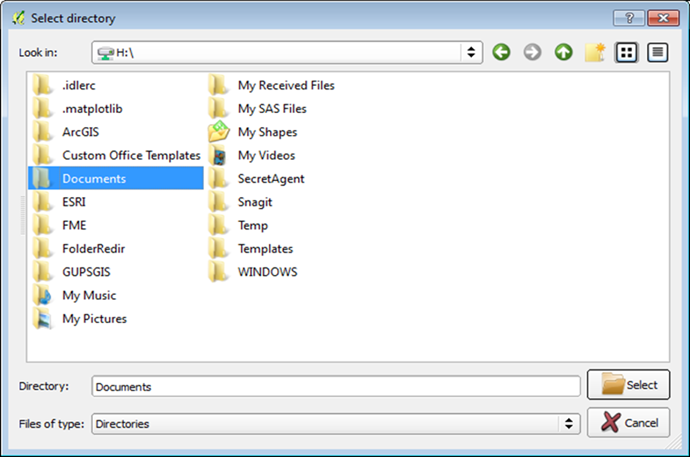
Task: Select the My Shapes folder icon
Action: (x=219, y=132)
